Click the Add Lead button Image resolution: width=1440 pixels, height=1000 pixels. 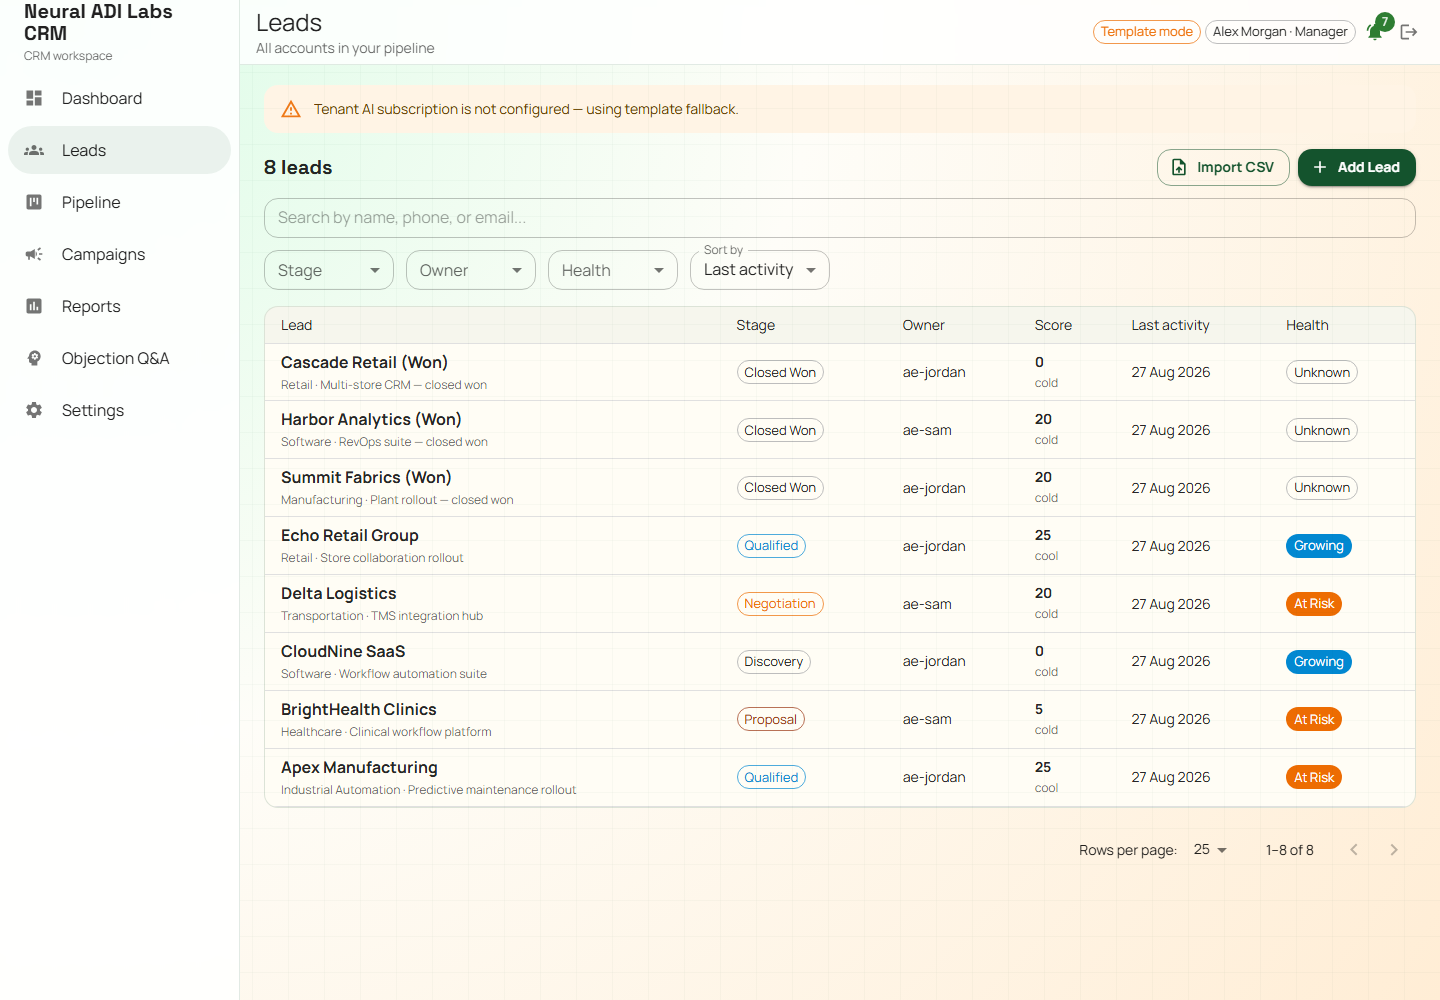click(x=1357, y=167)
